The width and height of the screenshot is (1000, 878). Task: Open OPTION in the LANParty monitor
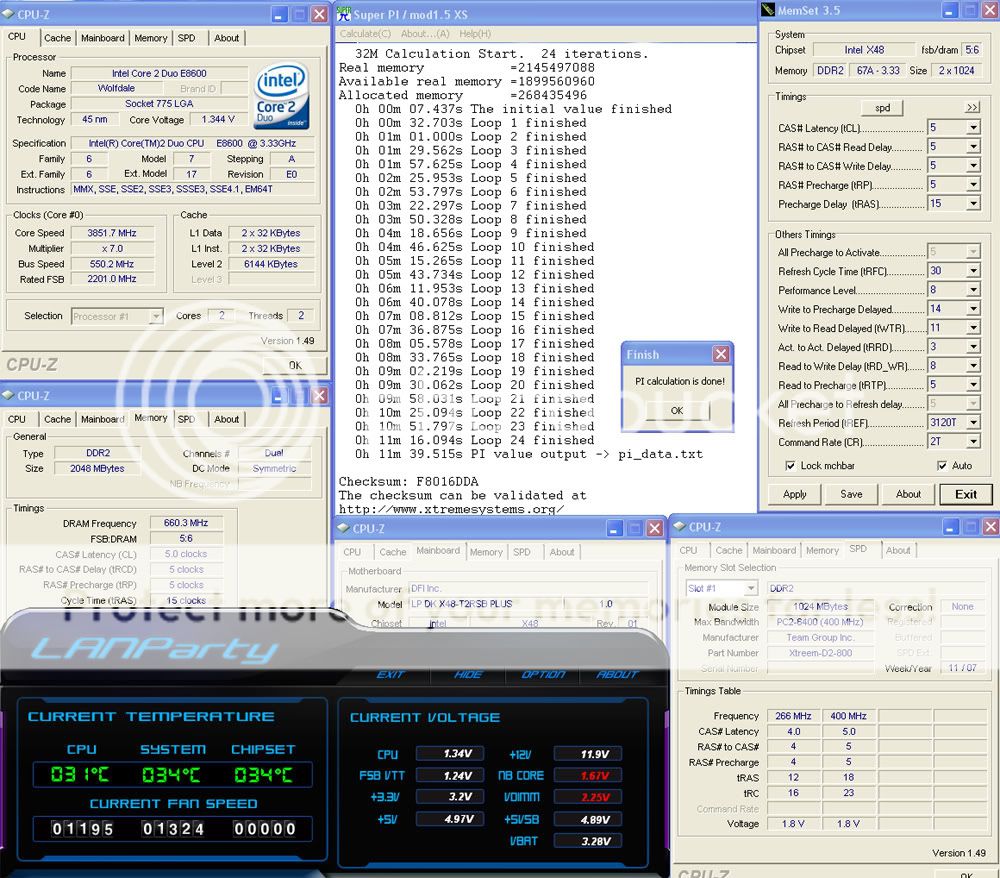pos(543,675)
